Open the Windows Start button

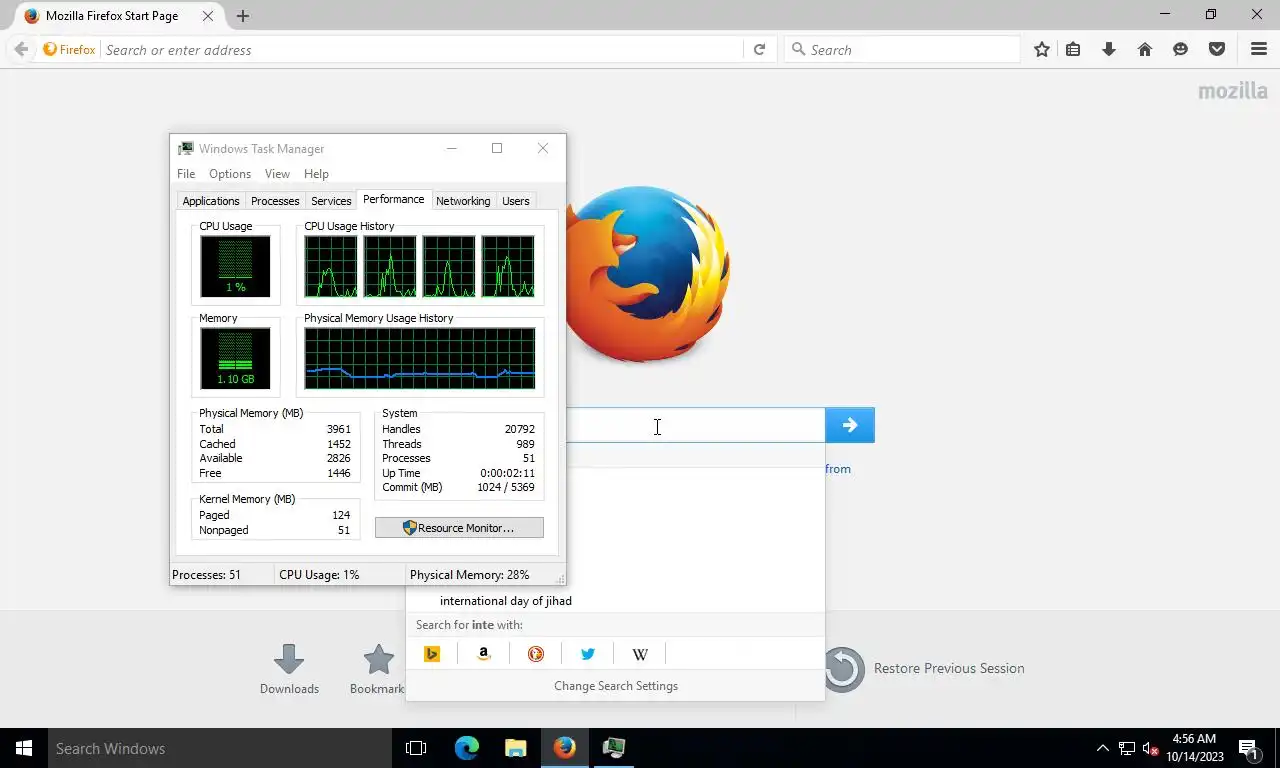(24, 748)
